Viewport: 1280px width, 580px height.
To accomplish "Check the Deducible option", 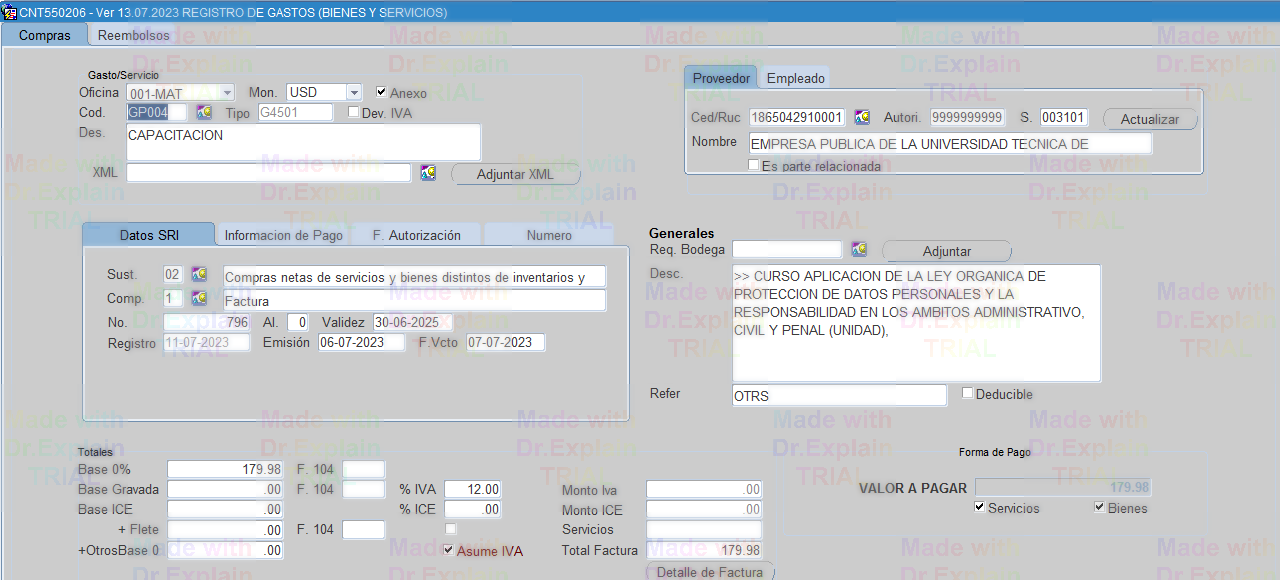I will tap(967, 393).
